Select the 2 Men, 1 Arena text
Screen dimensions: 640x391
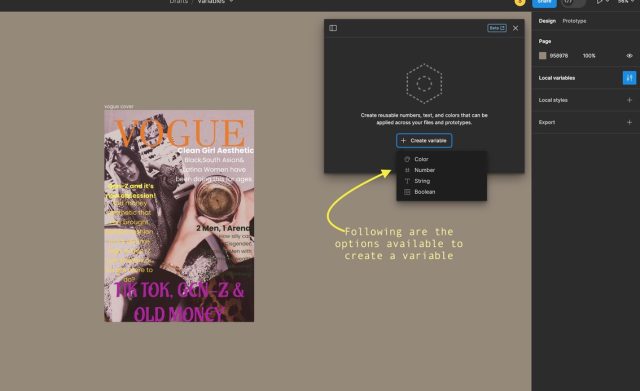[223, 228]
